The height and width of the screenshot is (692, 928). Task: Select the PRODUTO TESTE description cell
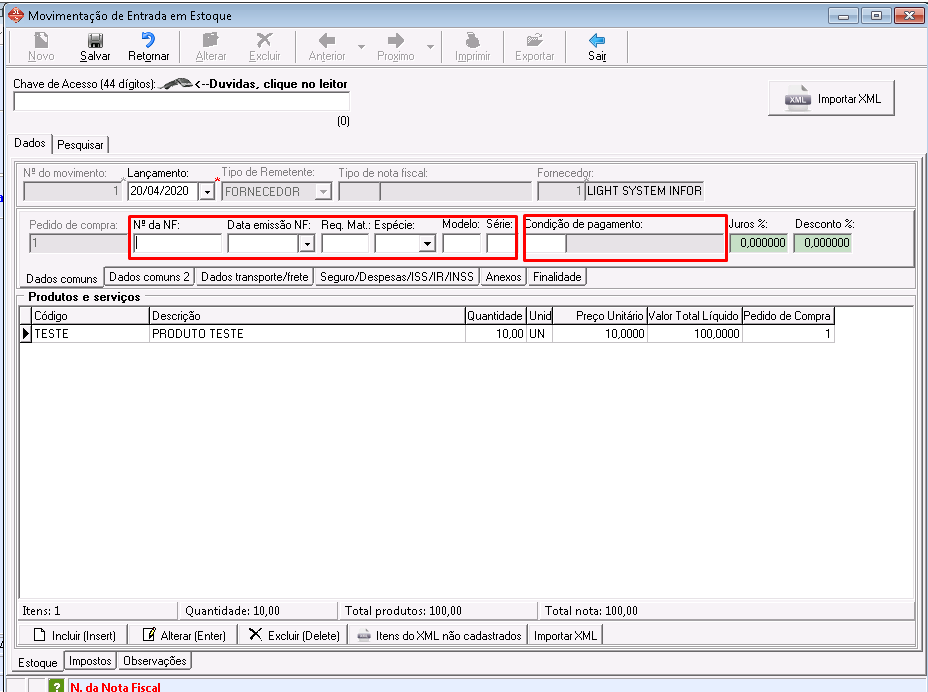tap(307, 333)
